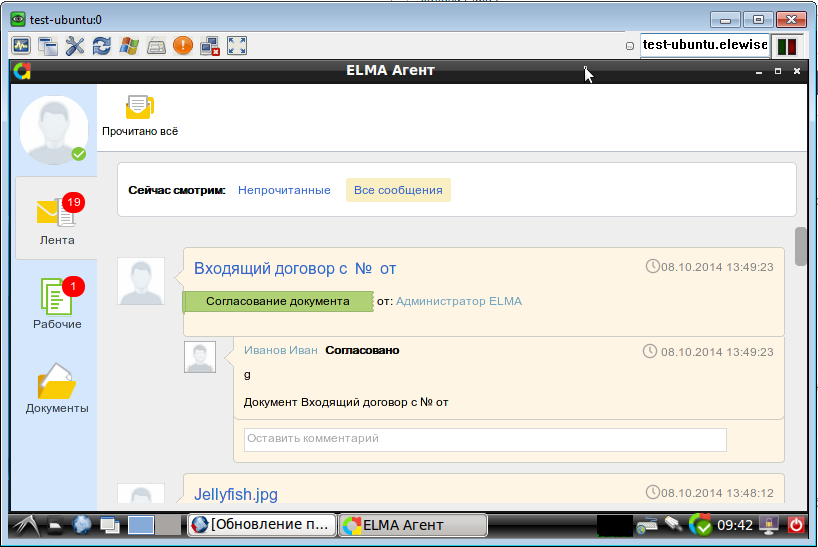Open the Лента tab with 19 badge

[x=56, y=218]
